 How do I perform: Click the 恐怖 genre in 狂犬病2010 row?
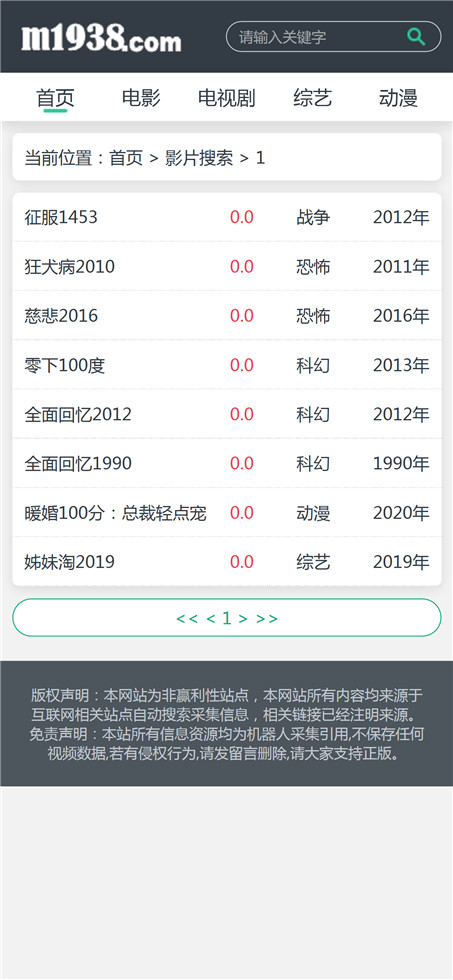(x=313, y=266)
